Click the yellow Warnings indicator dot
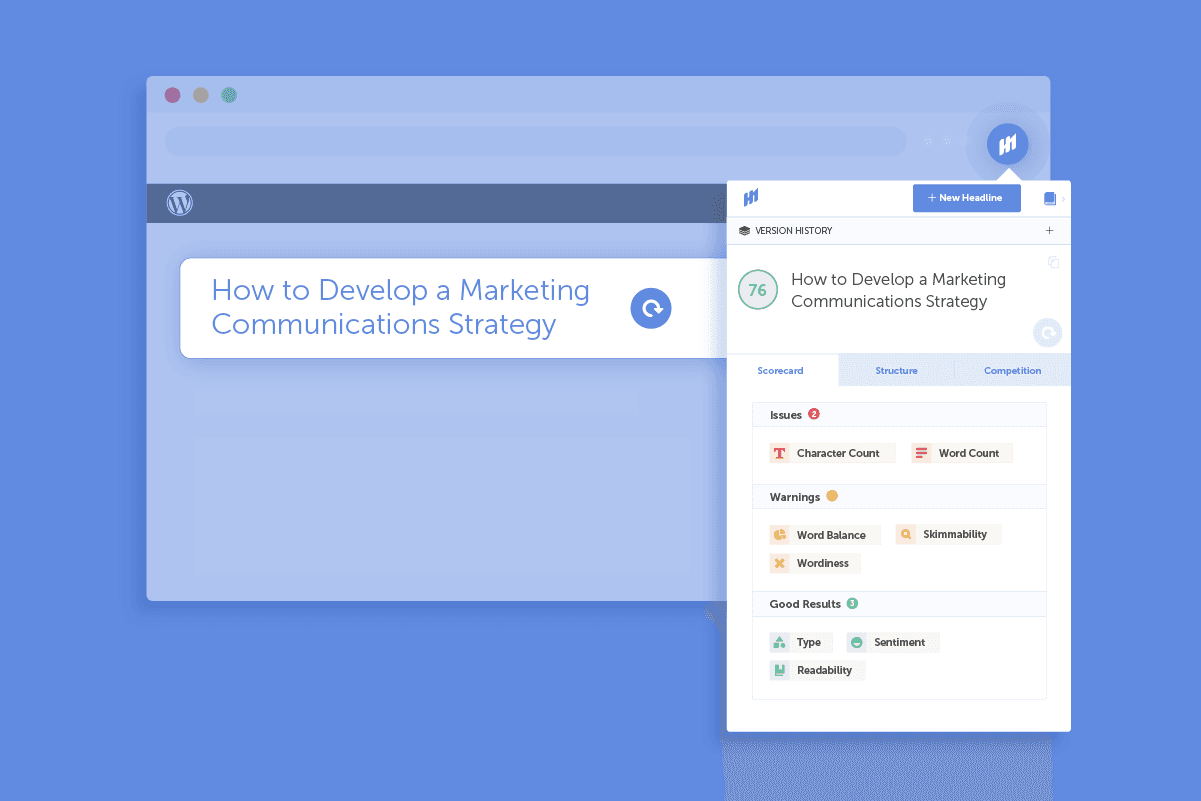The width and height of the screenshot is (1201, 801). coord(832,496)
